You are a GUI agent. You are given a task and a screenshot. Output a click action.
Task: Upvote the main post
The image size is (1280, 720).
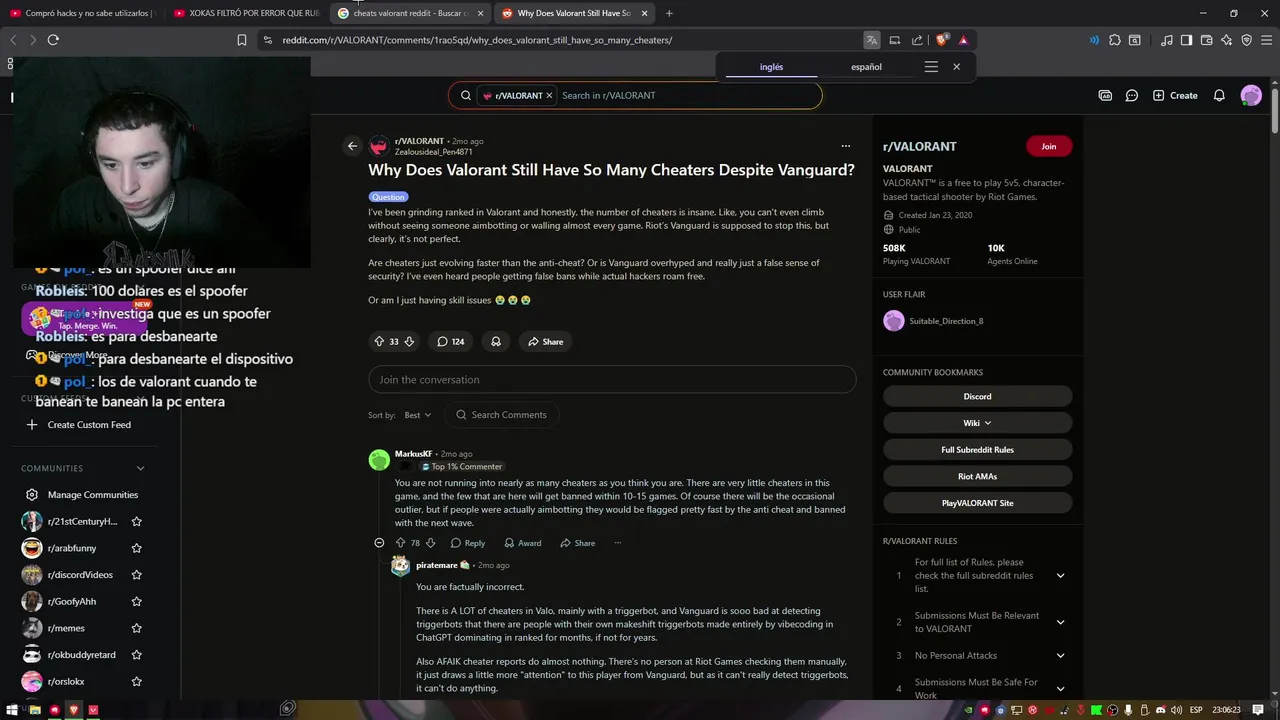pos(379,341)
